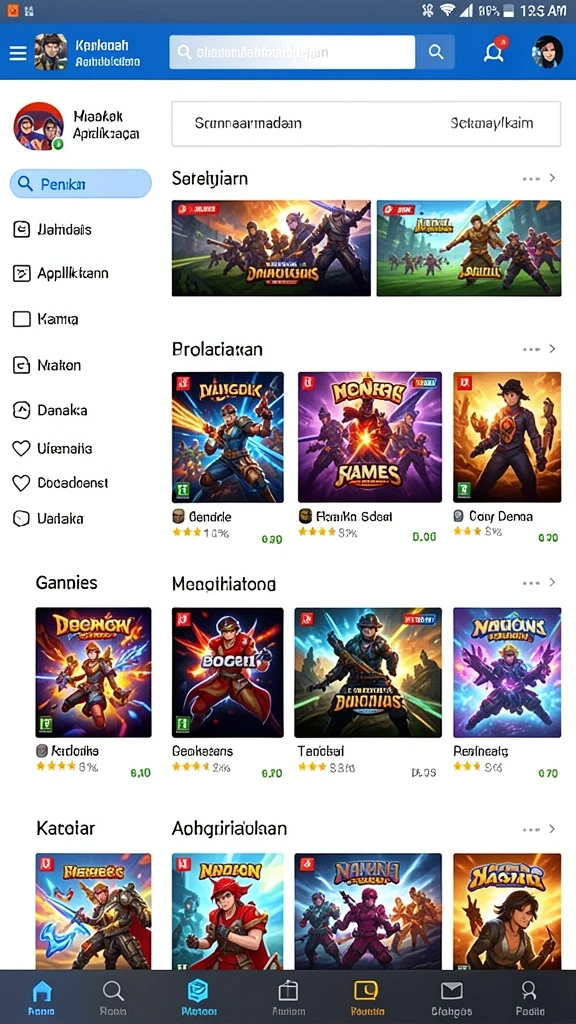Open three-dot options for Aohgririaolaan section
The width and height of the screenshot is (576, 1024).
[x=531, y=829]
